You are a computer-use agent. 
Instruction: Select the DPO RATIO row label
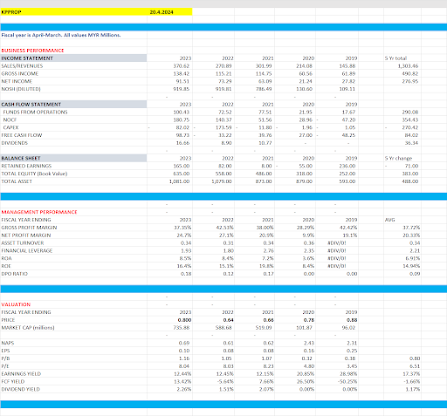[15, 273]
